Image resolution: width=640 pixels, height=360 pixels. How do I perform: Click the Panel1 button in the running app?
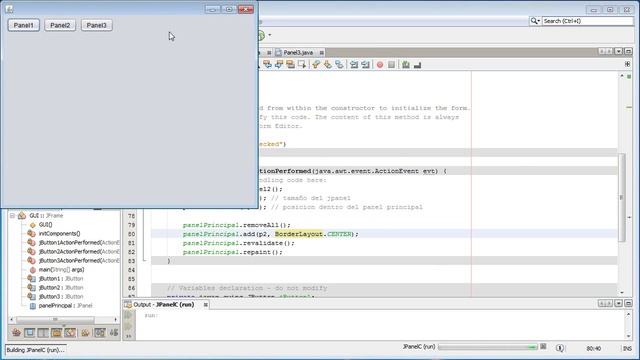[23, 25]
